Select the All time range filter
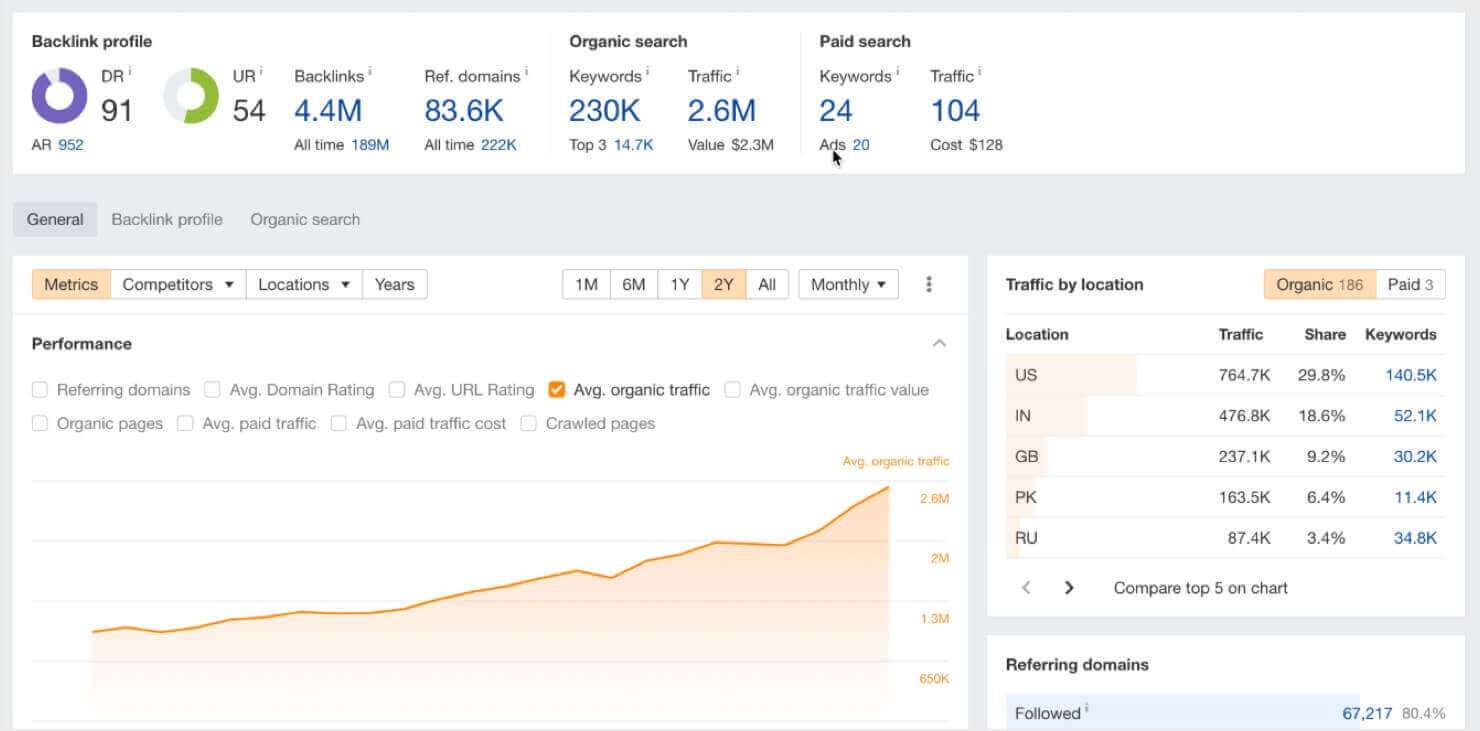This screenshot has height=731, width=1480. 766,284
